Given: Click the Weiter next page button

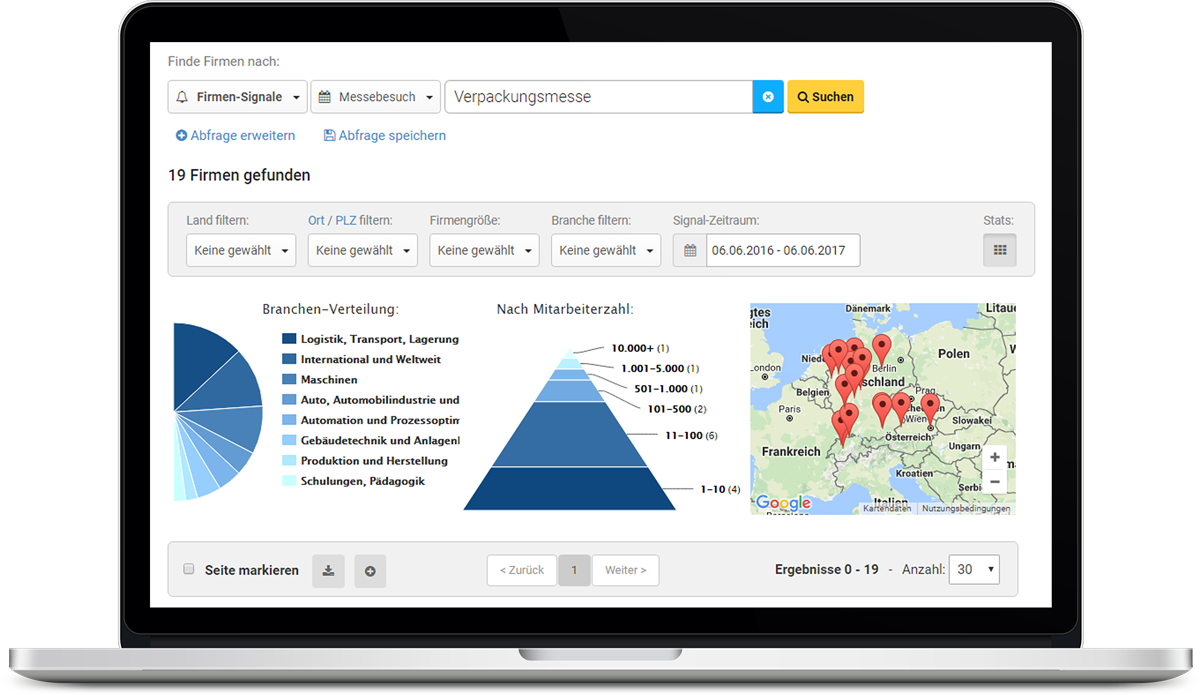Looking at the screenshot, I should (625, 570).
